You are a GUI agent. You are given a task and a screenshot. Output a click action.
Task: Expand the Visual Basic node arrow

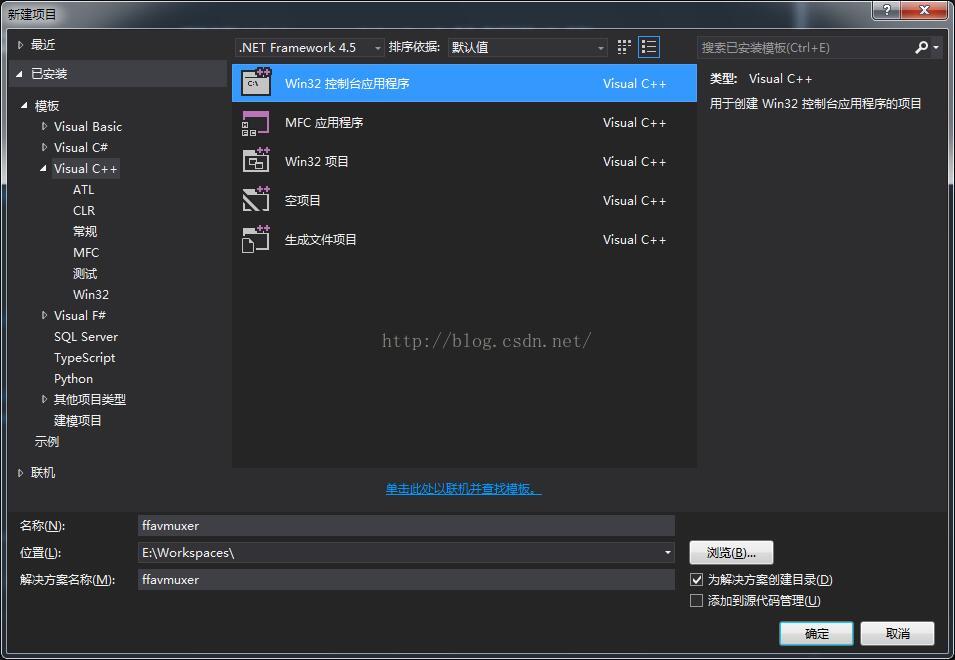click(x=44, y=126)
